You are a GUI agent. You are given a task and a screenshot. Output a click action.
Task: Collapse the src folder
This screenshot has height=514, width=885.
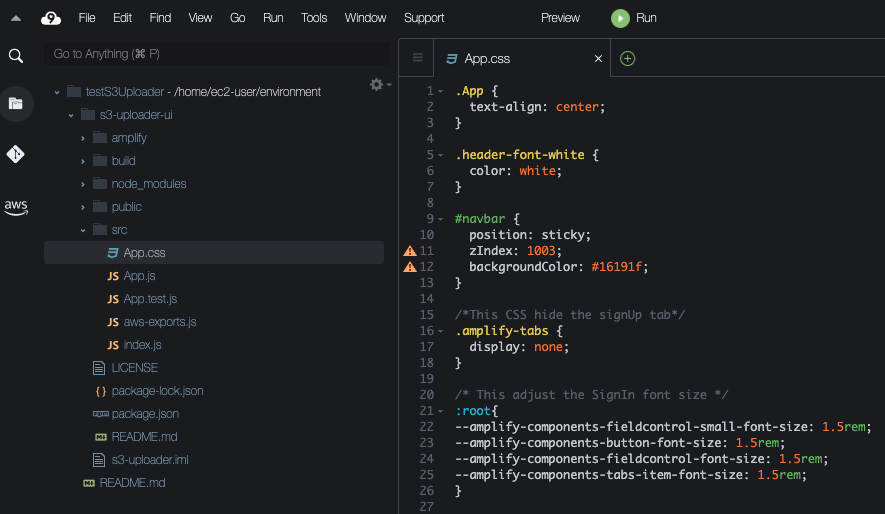pyautogui.click(x=83, y=230)
